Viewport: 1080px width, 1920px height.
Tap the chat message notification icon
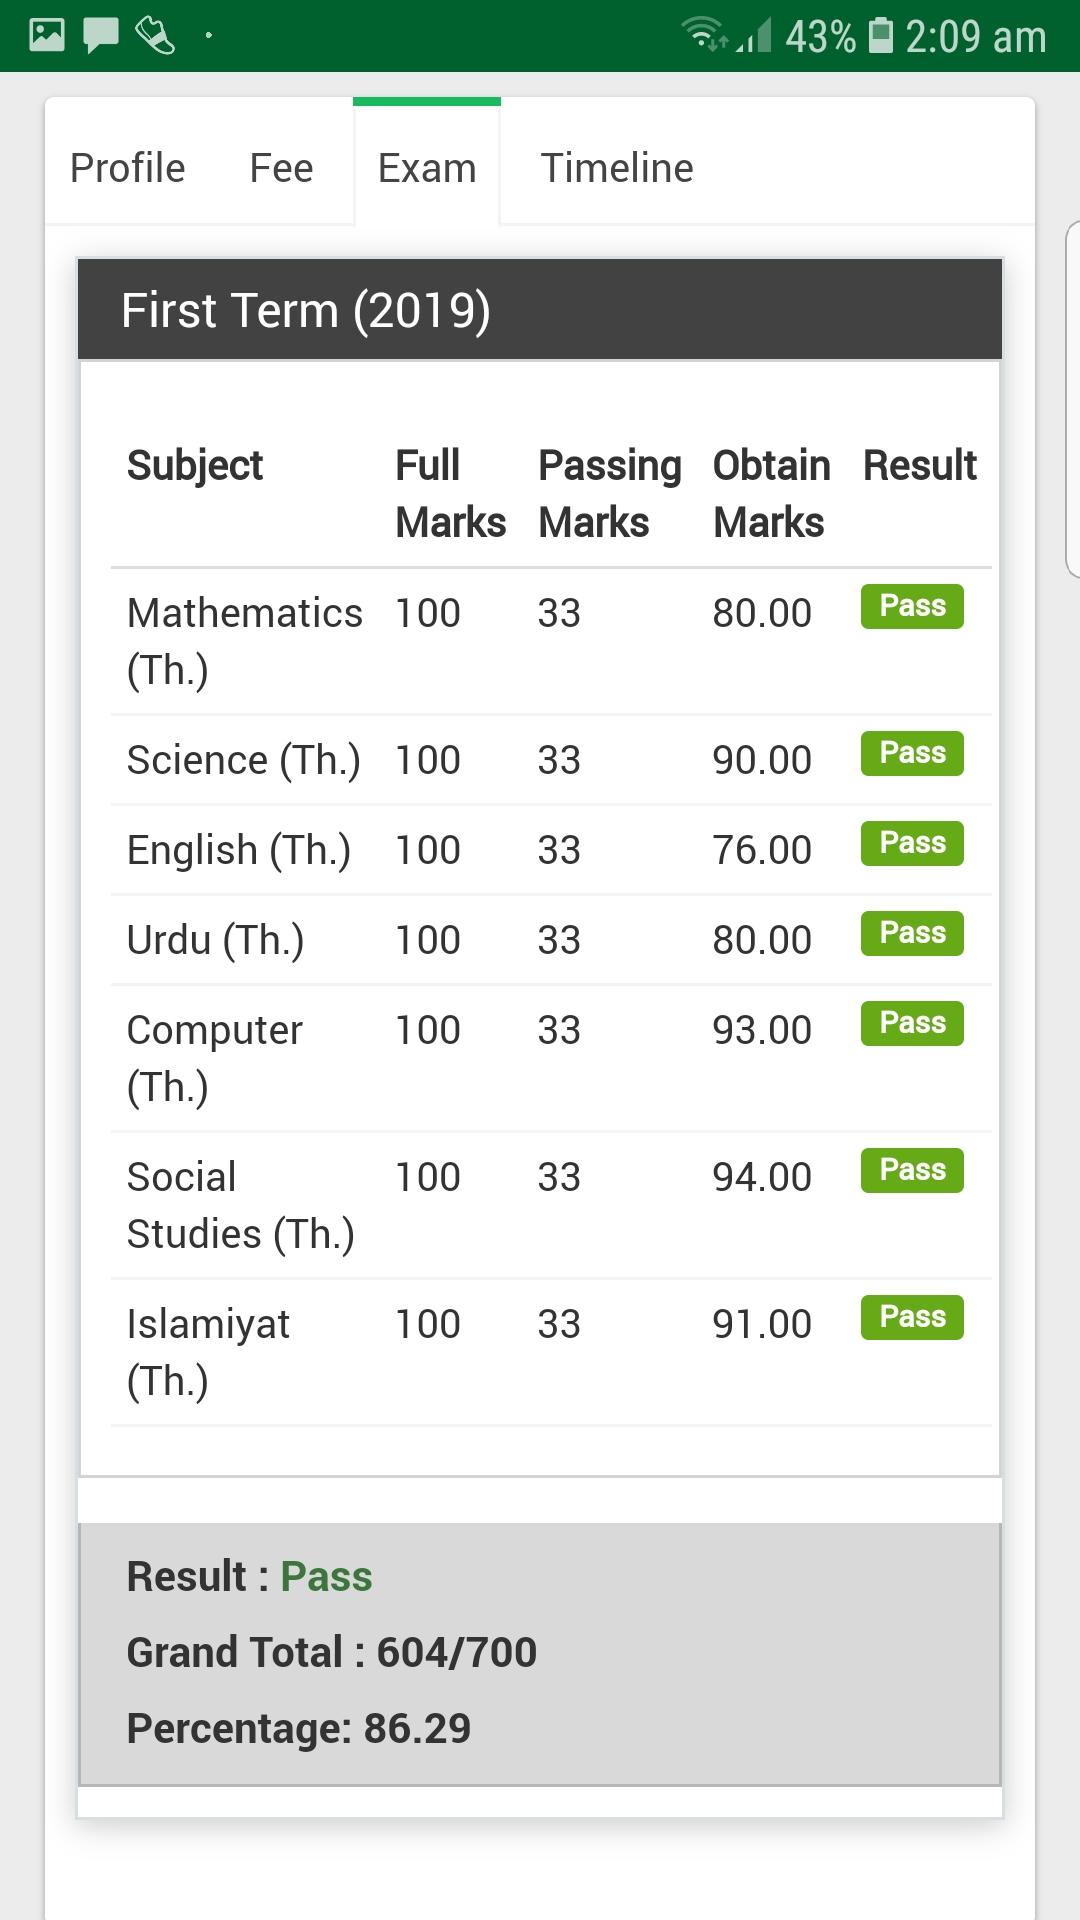[101, 36]
